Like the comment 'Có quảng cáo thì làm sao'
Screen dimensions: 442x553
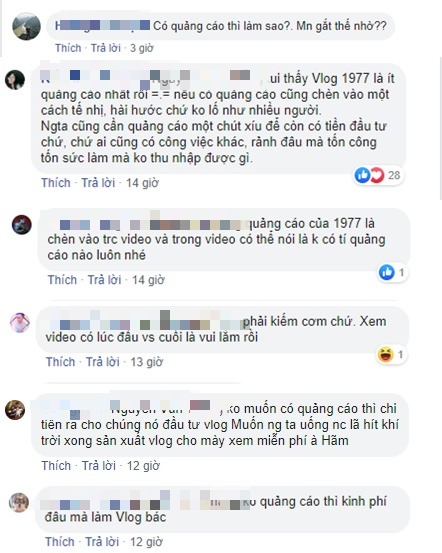coord(68,48)
